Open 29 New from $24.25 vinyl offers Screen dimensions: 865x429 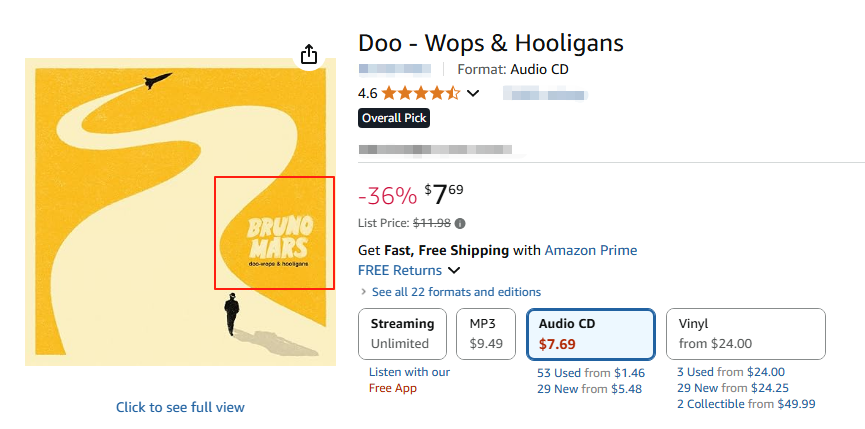733,388
